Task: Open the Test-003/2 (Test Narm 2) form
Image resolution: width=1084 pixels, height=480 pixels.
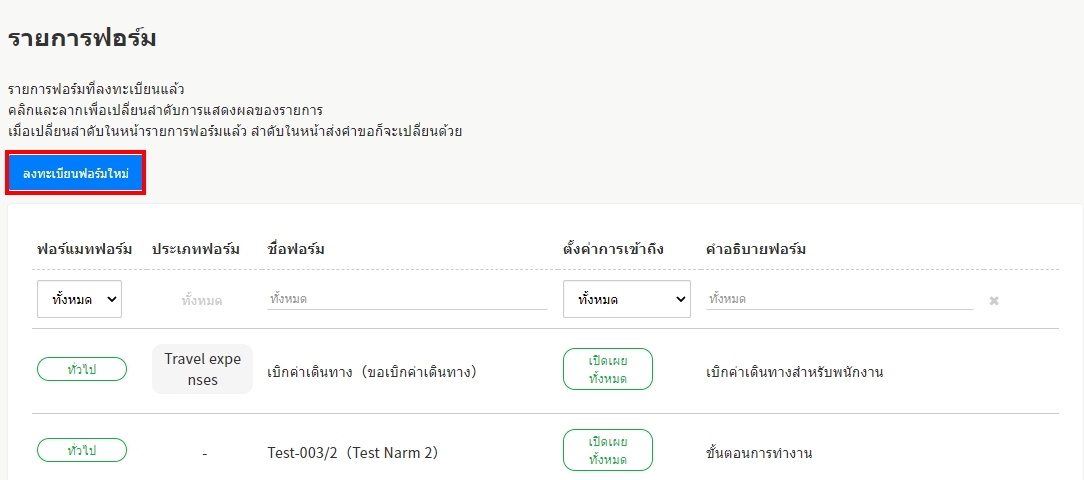Action: pyautogui.click(x=352, y=453)
